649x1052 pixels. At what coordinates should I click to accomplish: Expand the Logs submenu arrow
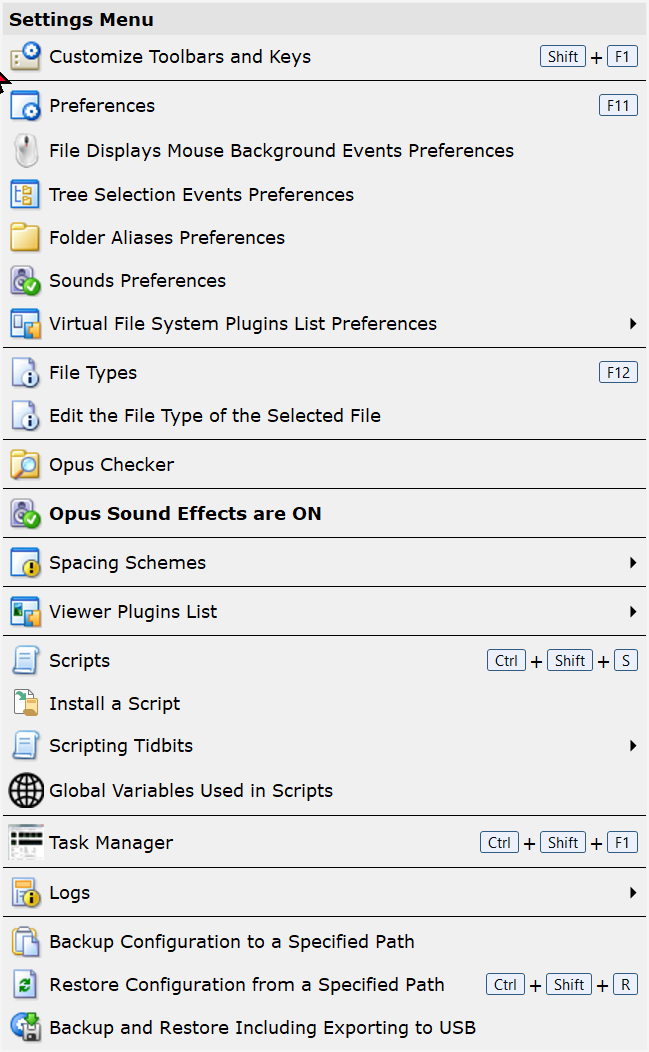(632, 892)
